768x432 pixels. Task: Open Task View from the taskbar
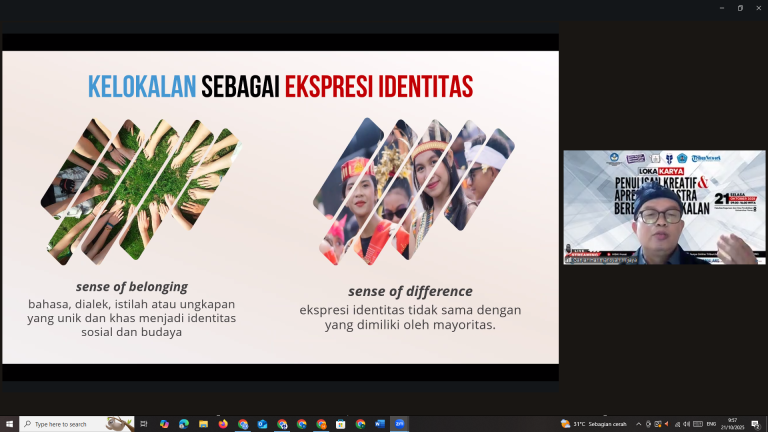[x=144, y=424]
